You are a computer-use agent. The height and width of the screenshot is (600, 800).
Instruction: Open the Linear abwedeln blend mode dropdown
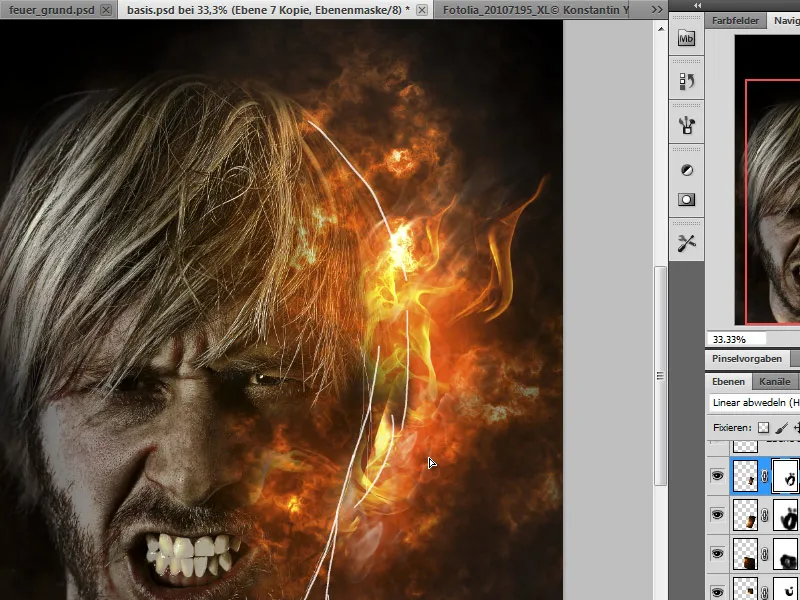(755, 403)
